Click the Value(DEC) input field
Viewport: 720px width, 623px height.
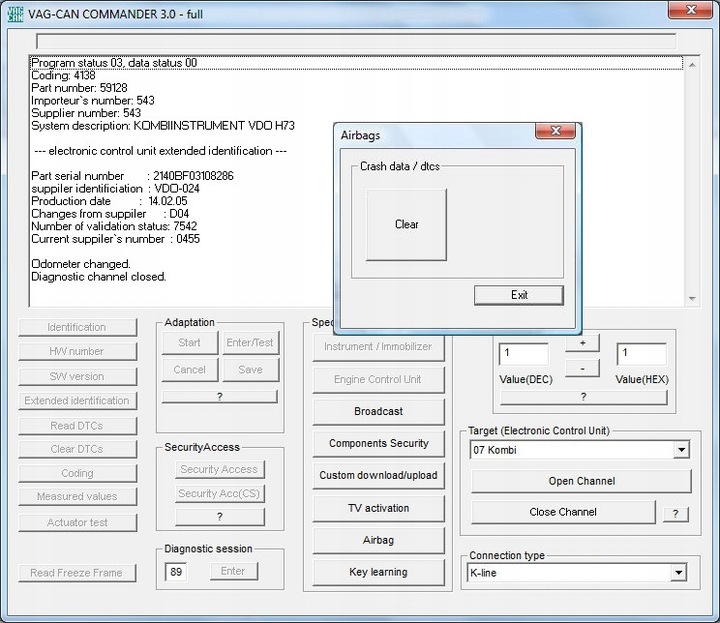tap(523, 354)
